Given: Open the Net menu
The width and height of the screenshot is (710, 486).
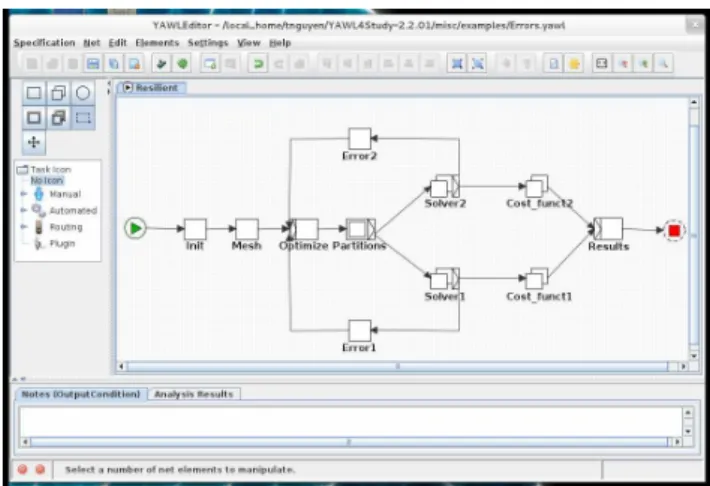Looking at the screenshot, I should 91,43.
